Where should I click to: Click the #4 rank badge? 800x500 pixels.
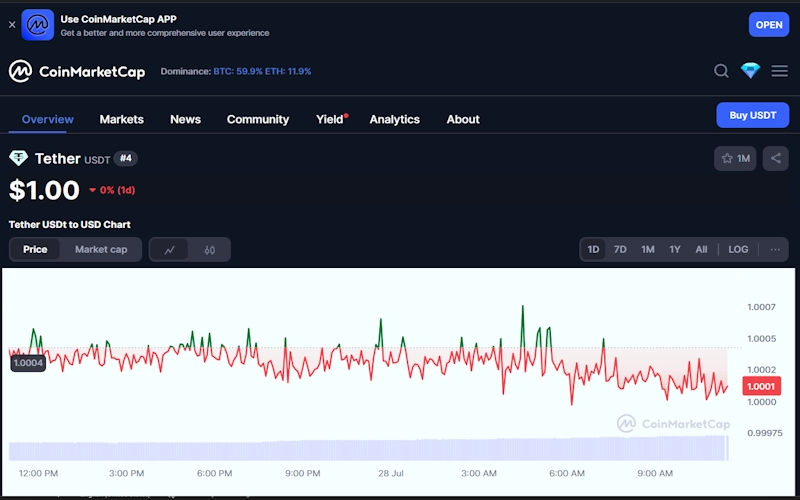(126, 159)
